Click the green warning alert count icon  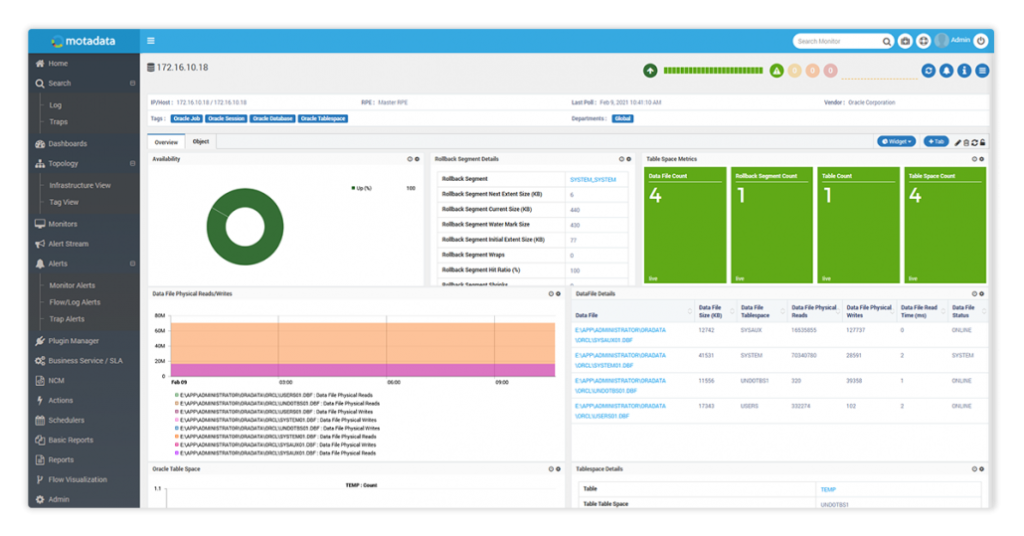coord(776,70)
